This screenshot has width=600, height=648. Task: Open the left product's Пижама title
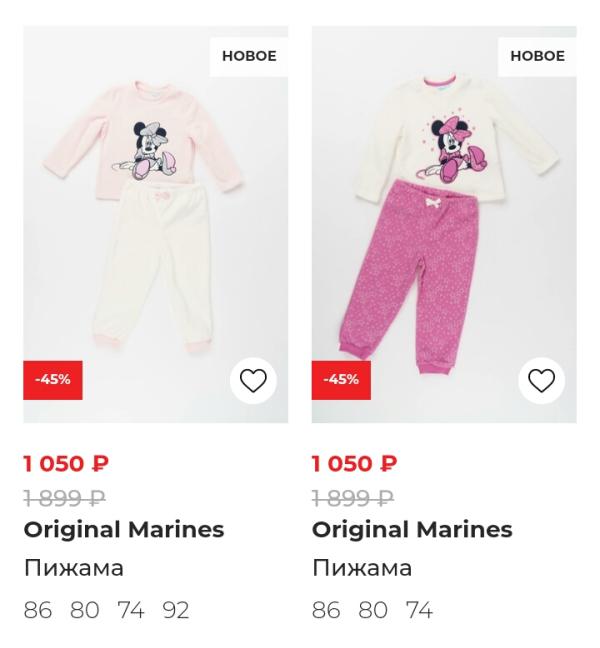(x=74, y=568)
